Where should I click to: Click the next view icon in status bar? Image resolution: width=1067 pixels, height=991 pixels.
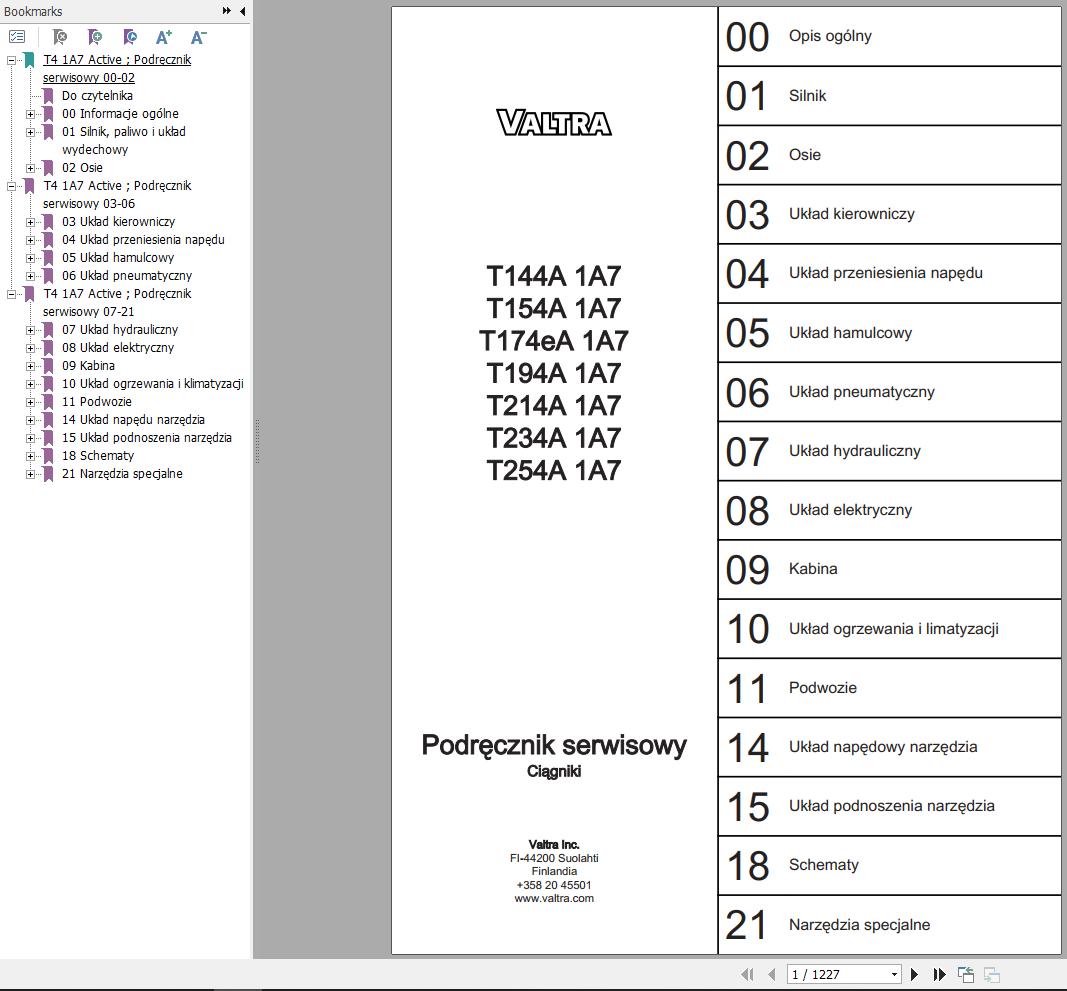(x=991, y=975)
